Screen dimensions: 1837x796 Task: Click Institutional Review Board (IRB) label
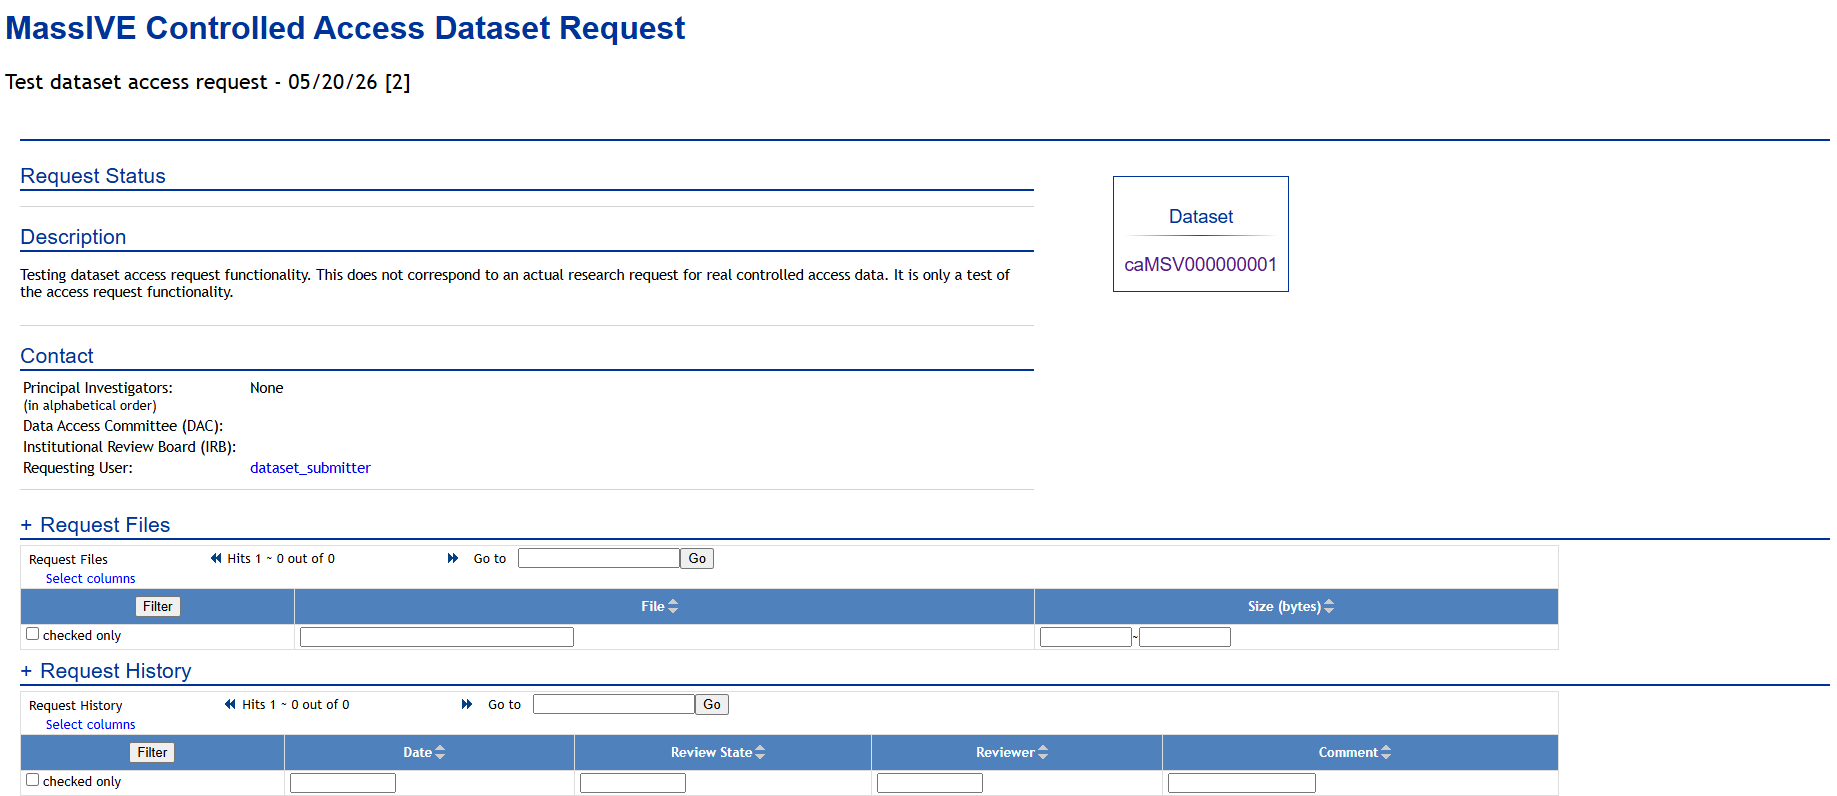[x=130, y=447]
